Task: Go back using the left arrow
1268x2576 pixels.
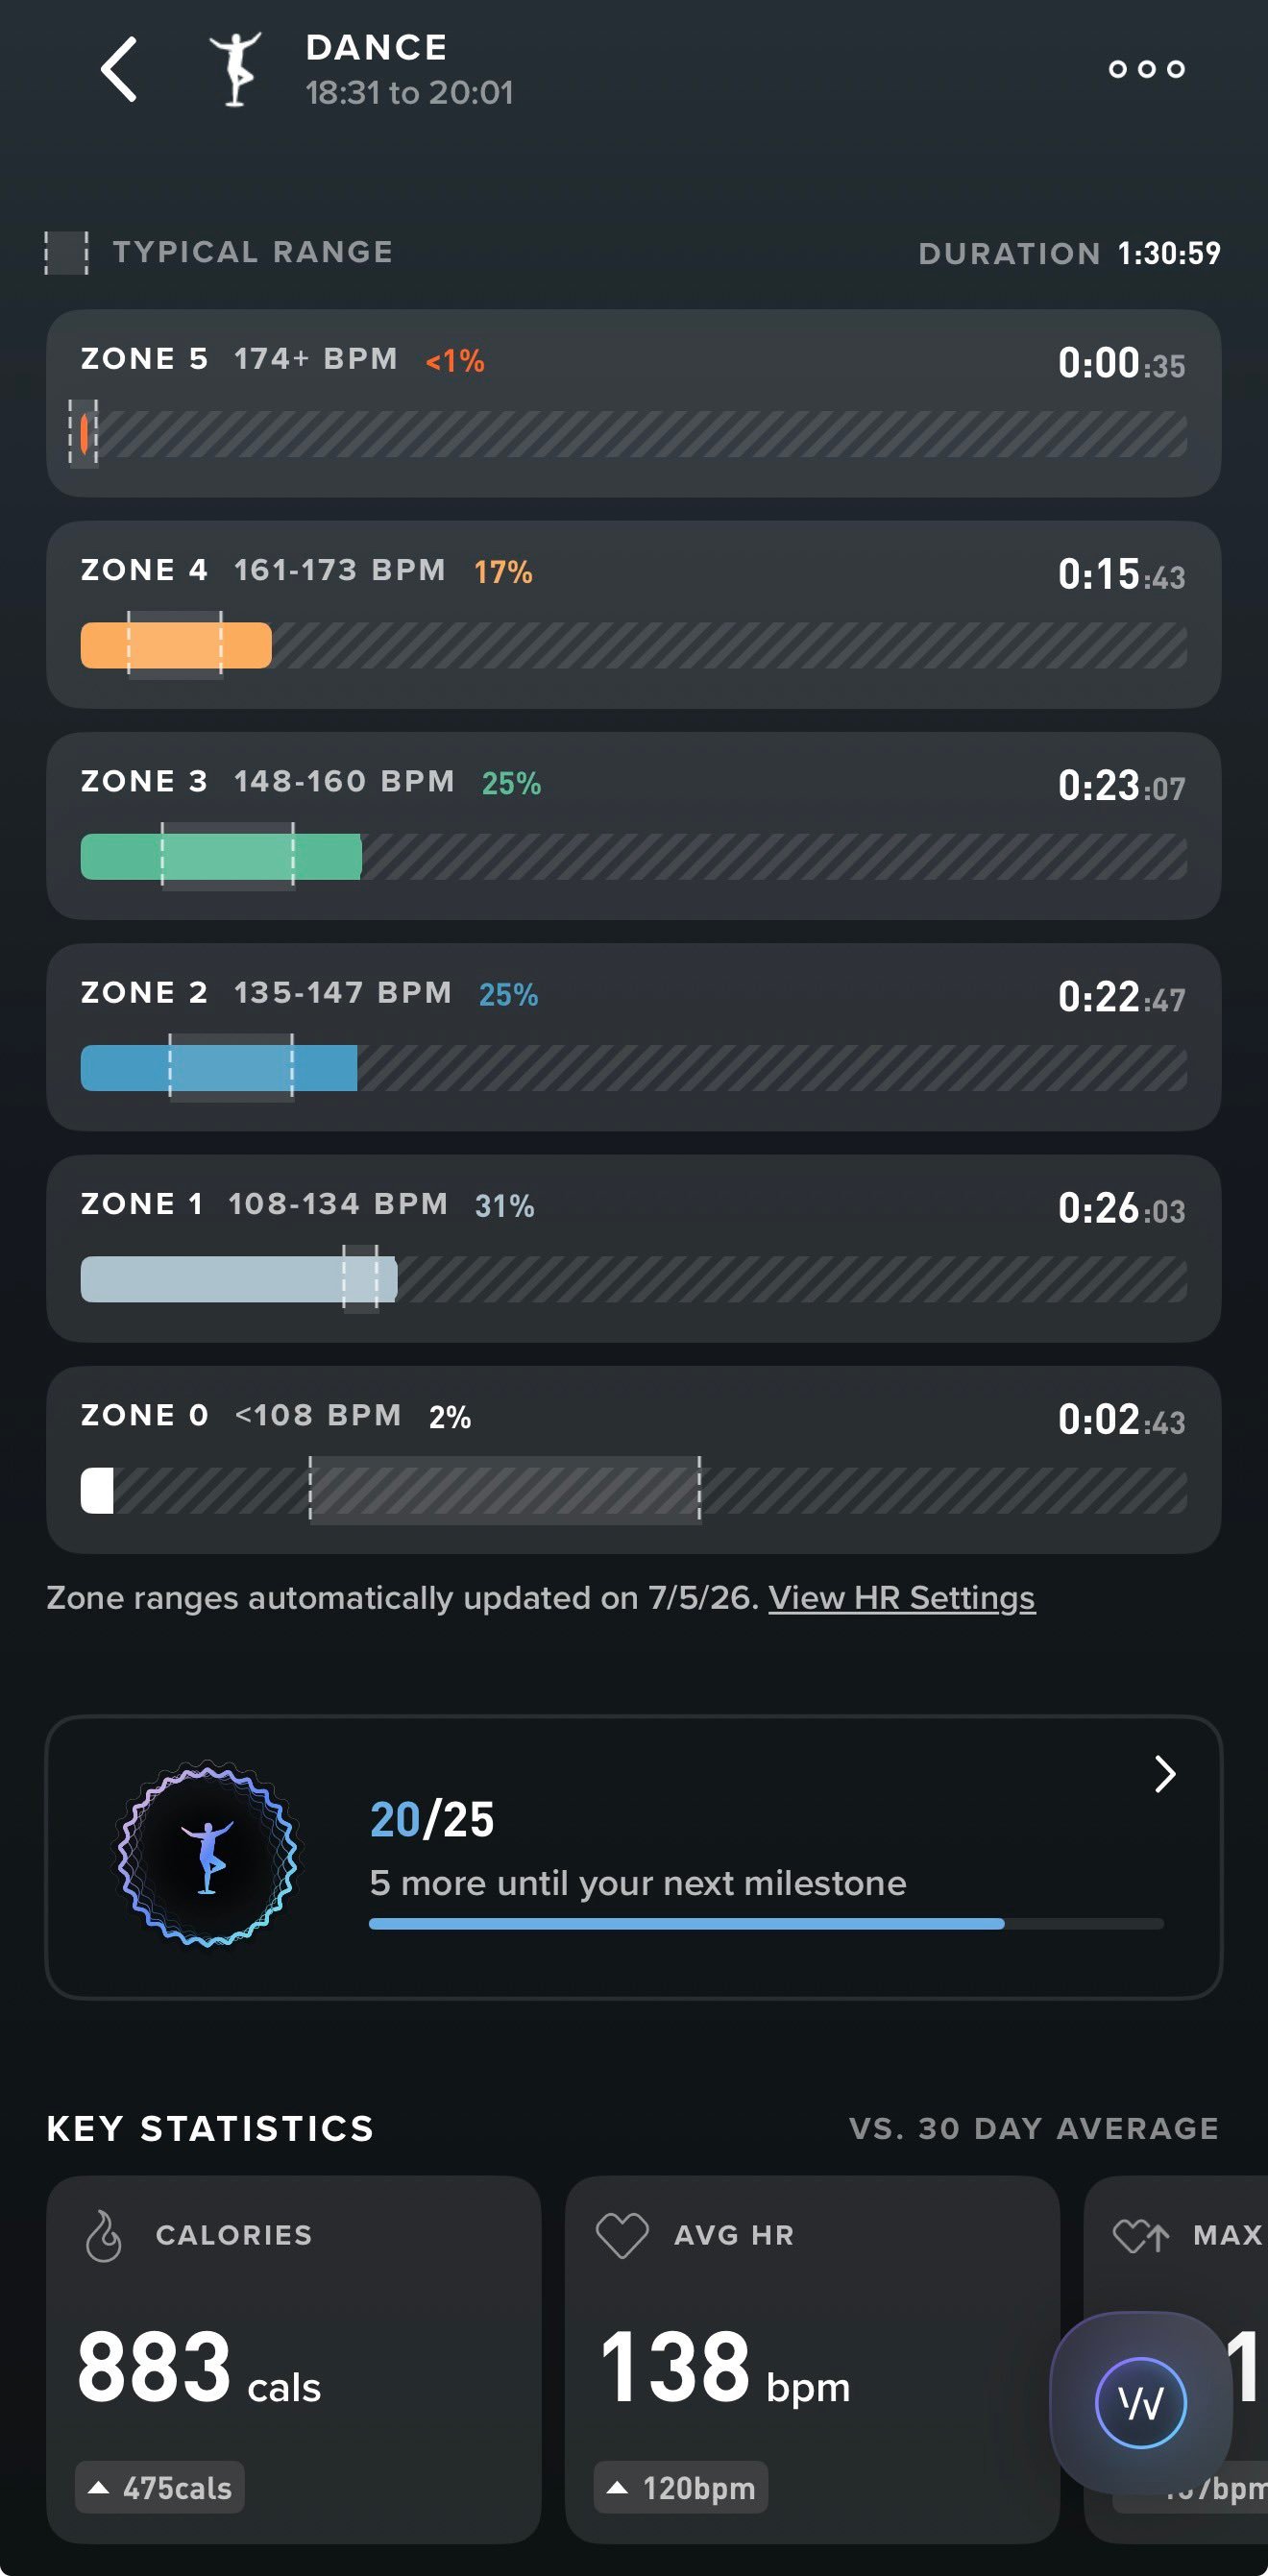Action: point(119,69)
